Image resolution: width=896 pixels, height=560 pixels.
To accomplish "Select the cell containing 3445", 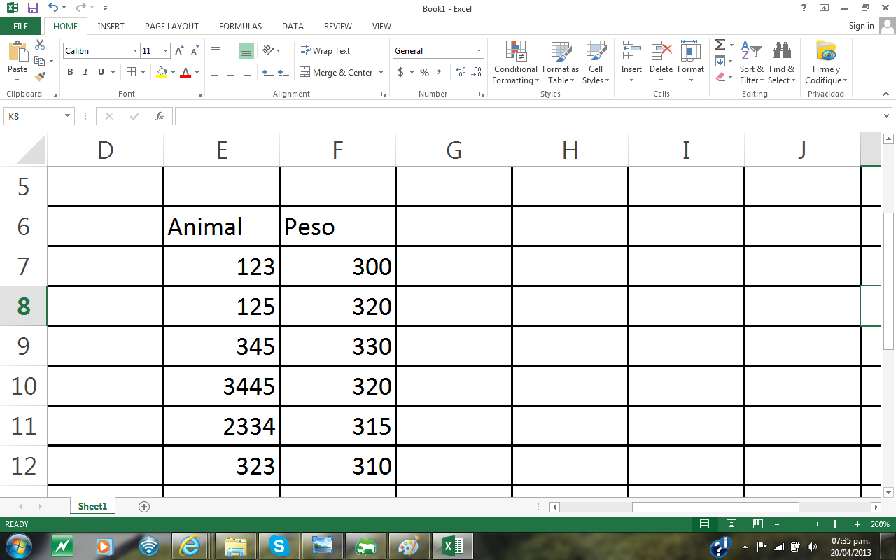I will coord(222,386).
